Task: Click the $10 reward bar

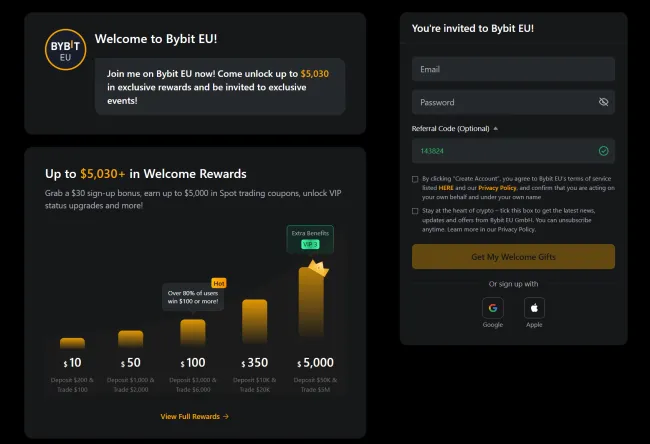Action: (x=72, y=343)
